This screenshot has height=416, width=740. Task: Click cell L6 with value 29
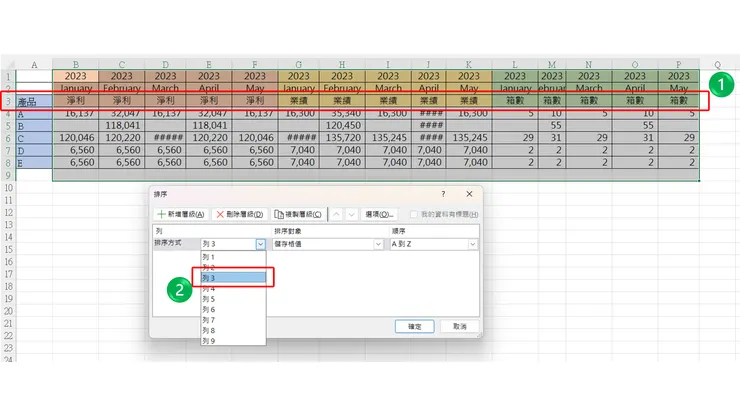(x=514, y=138)
